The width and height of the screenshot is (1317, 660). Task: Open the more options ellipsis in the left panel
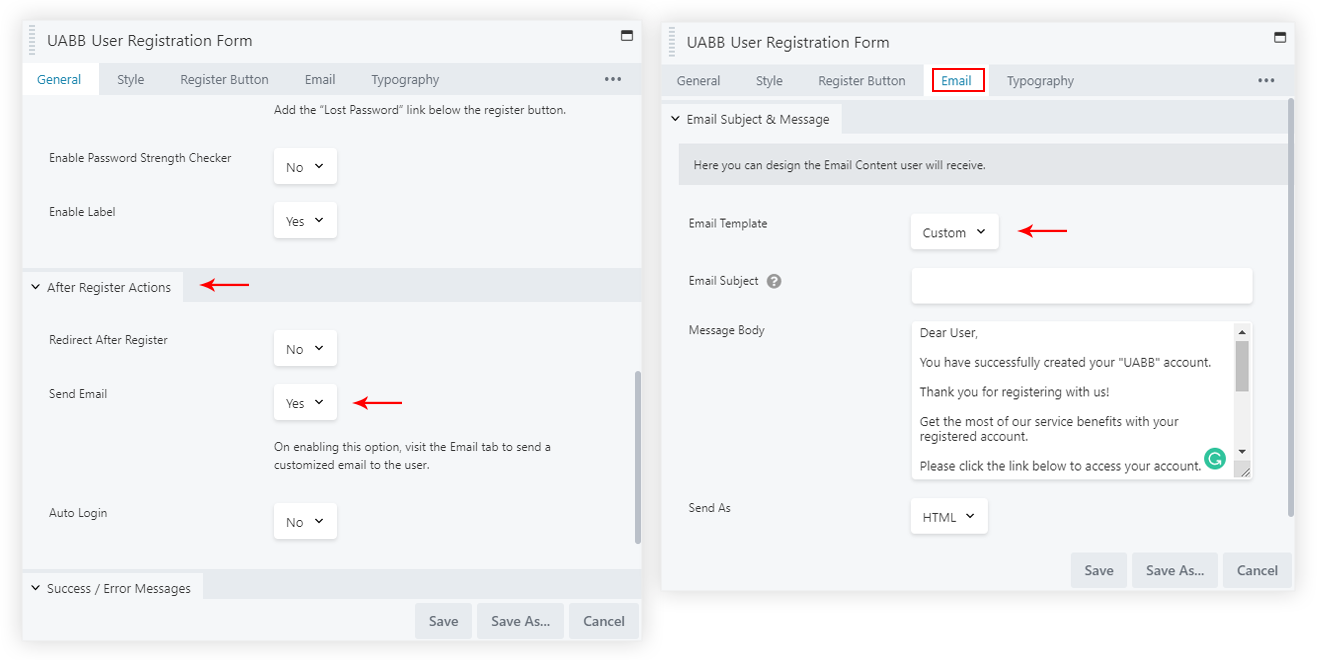pyautogui.click(x=613, y=80)
